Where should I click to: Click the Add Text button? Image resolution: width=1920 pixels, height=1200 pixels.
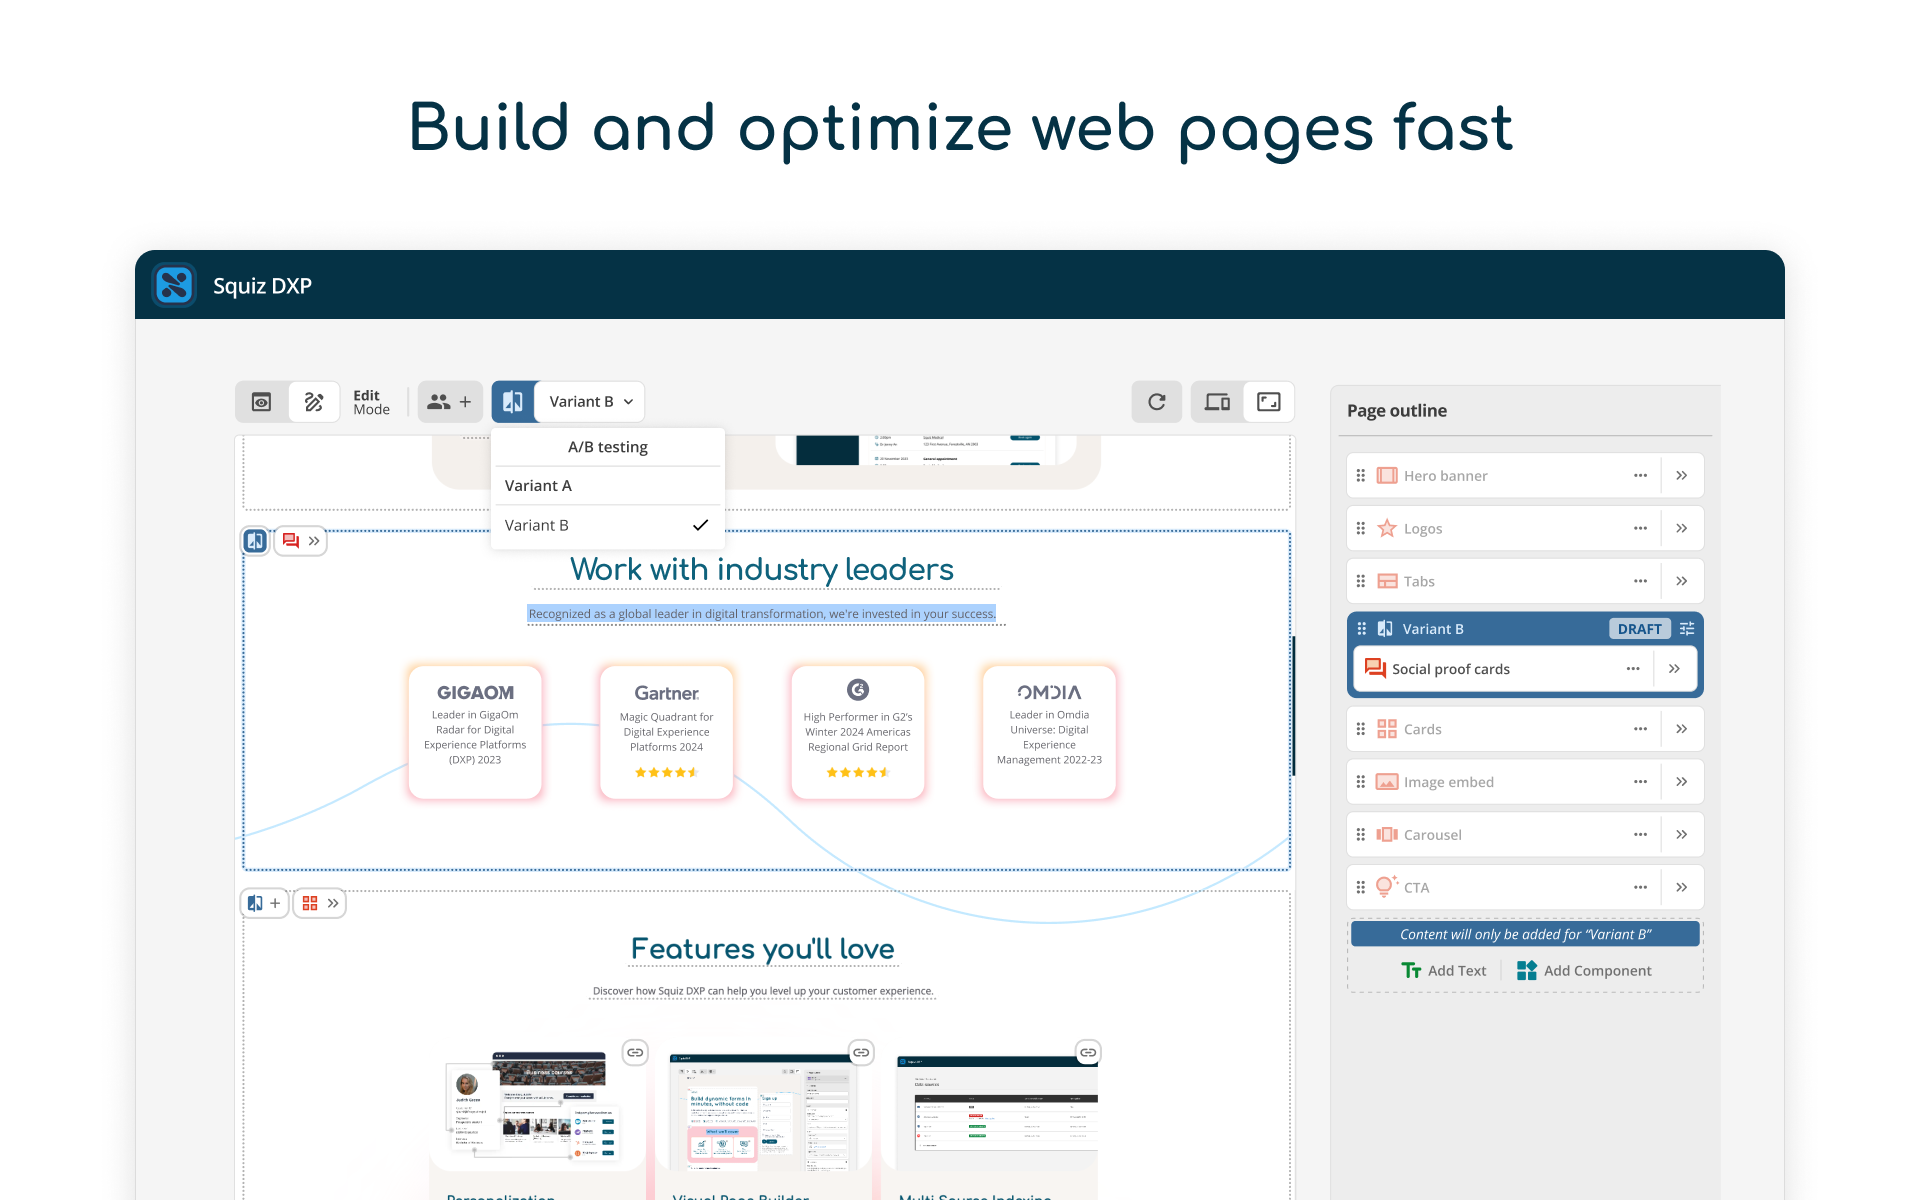click(x=1444, y=970)
